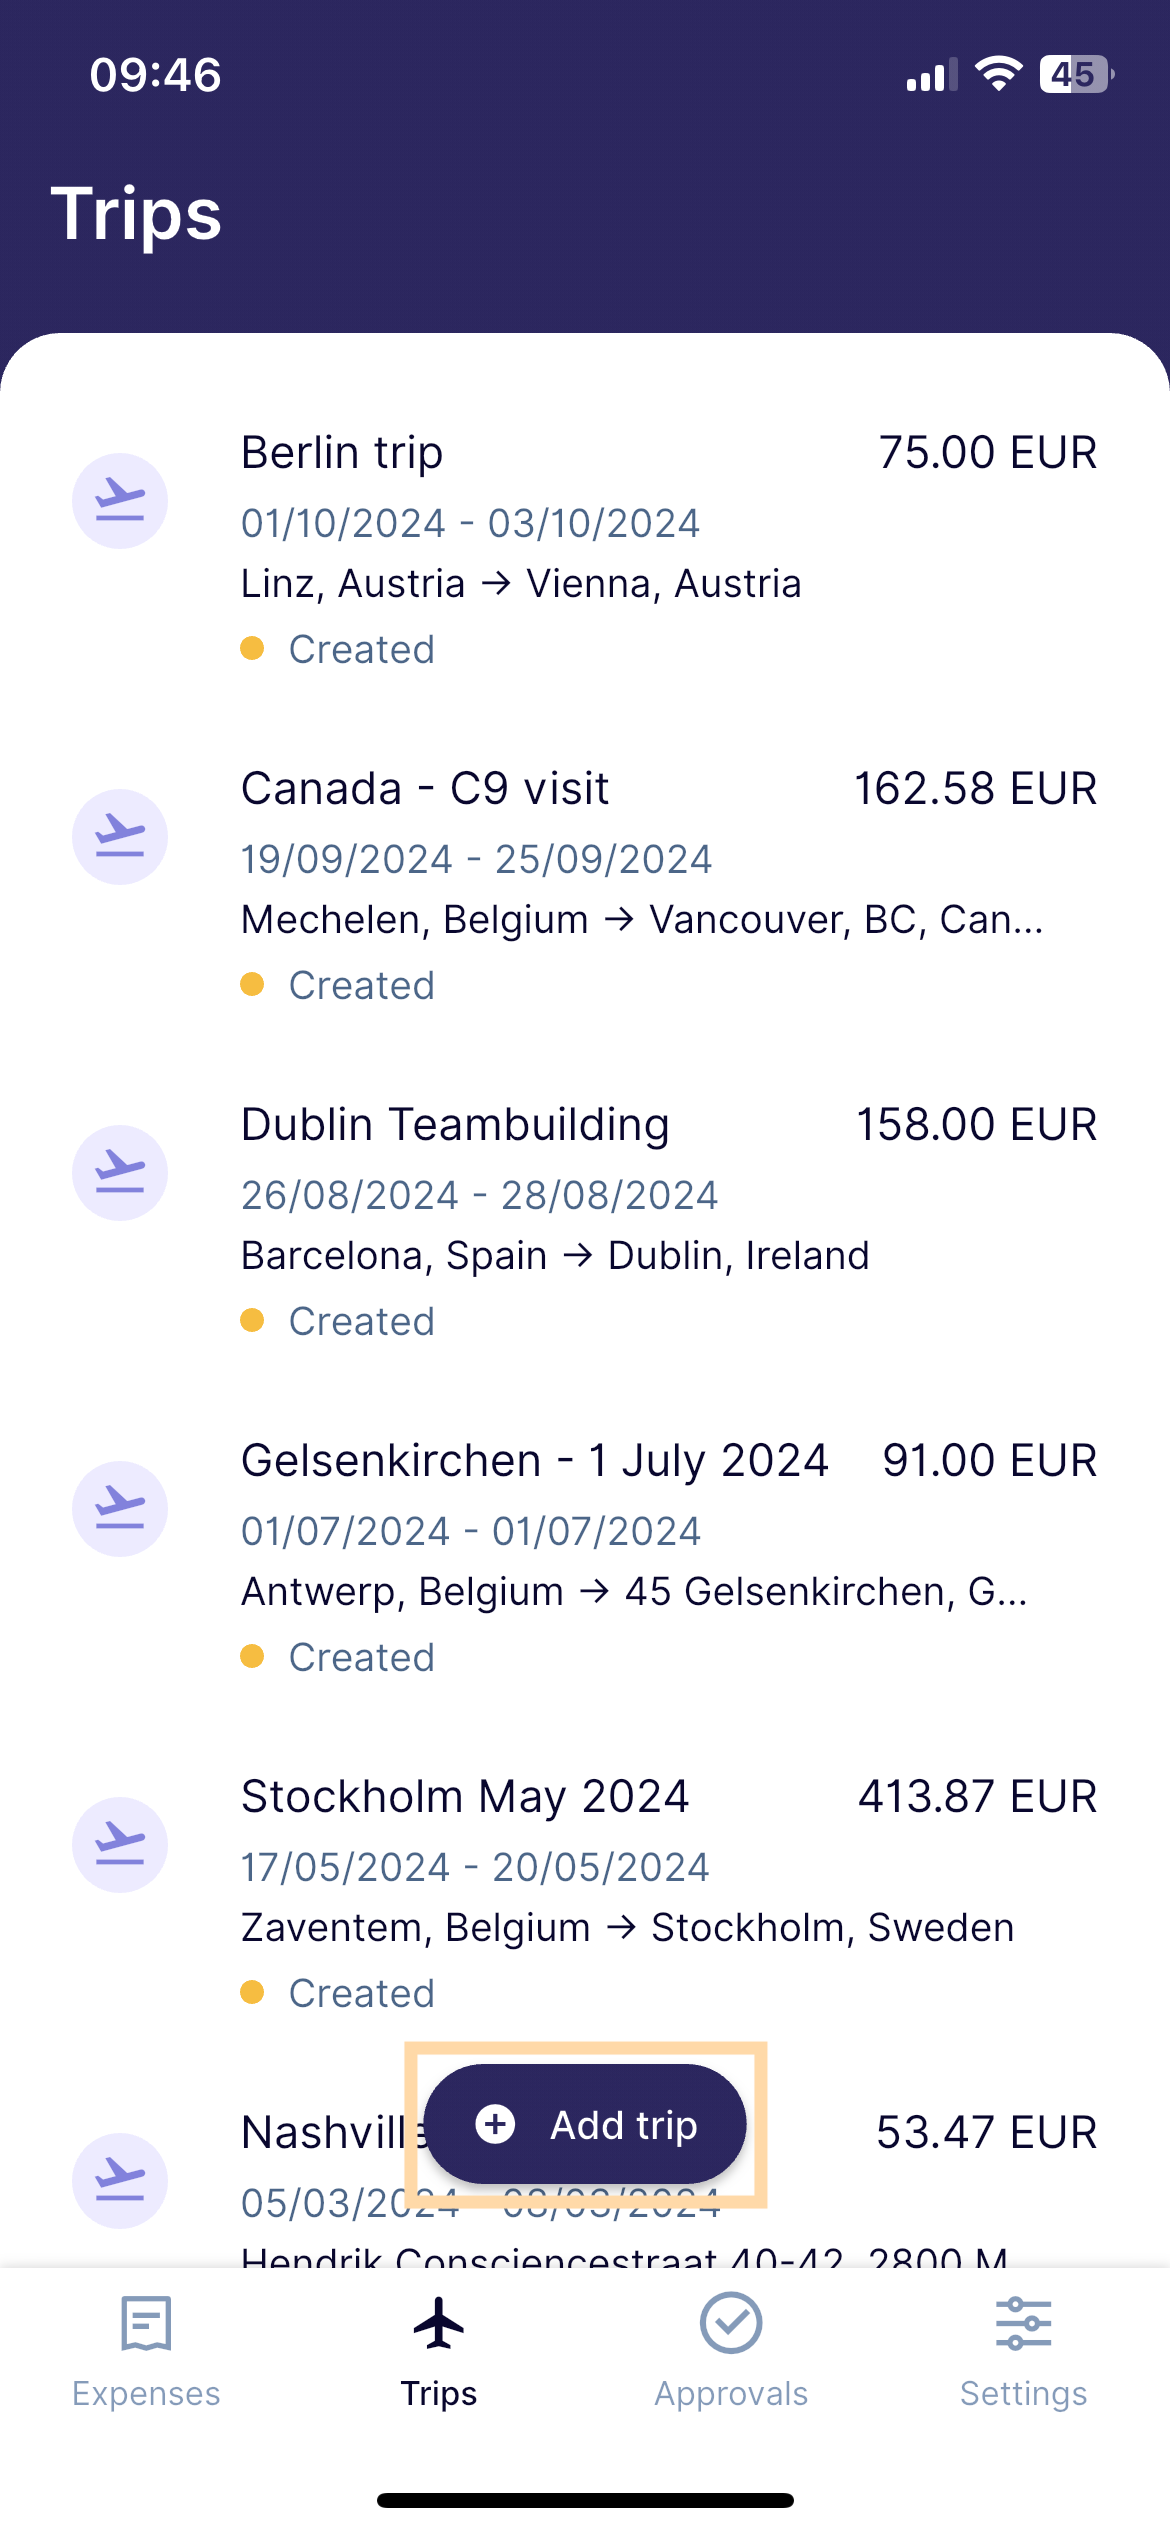Tap the 162.58 EUR amount
1170x2532 pixels.
975,788
